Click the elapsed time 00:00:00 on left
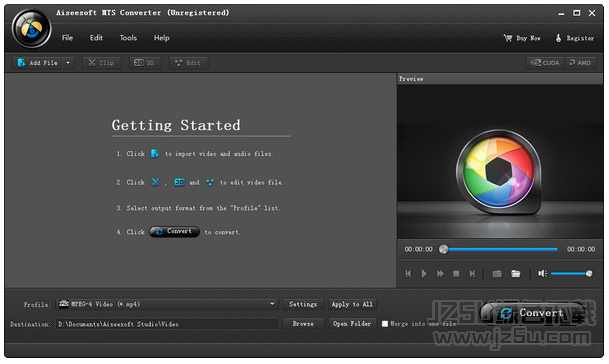Screen dimensions: 609x364 pos(418,249)
